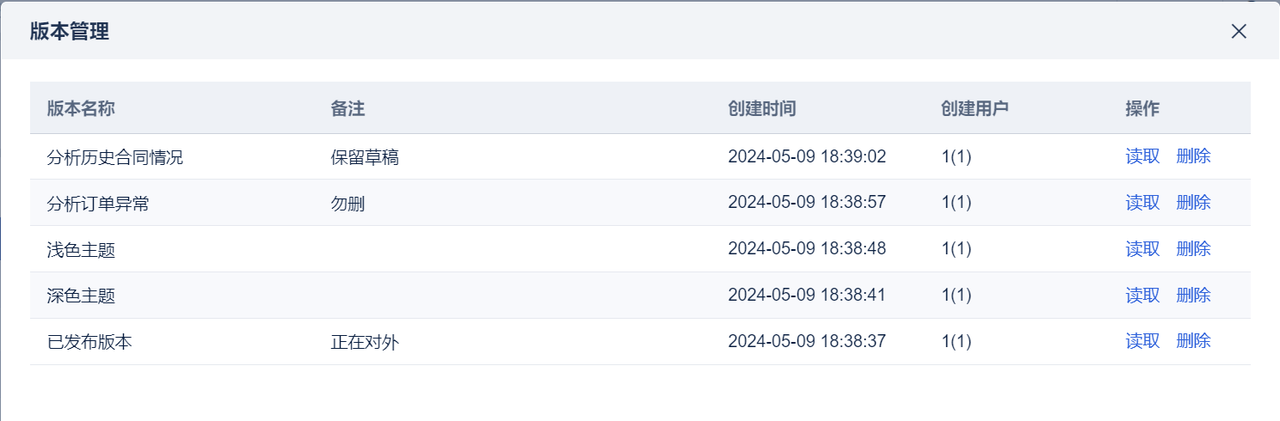Click 删除 for 已发布版本
Image resolution: width=1280 pixels, height=421 pixels.
pyautogui.click(x=1193, y=341)
